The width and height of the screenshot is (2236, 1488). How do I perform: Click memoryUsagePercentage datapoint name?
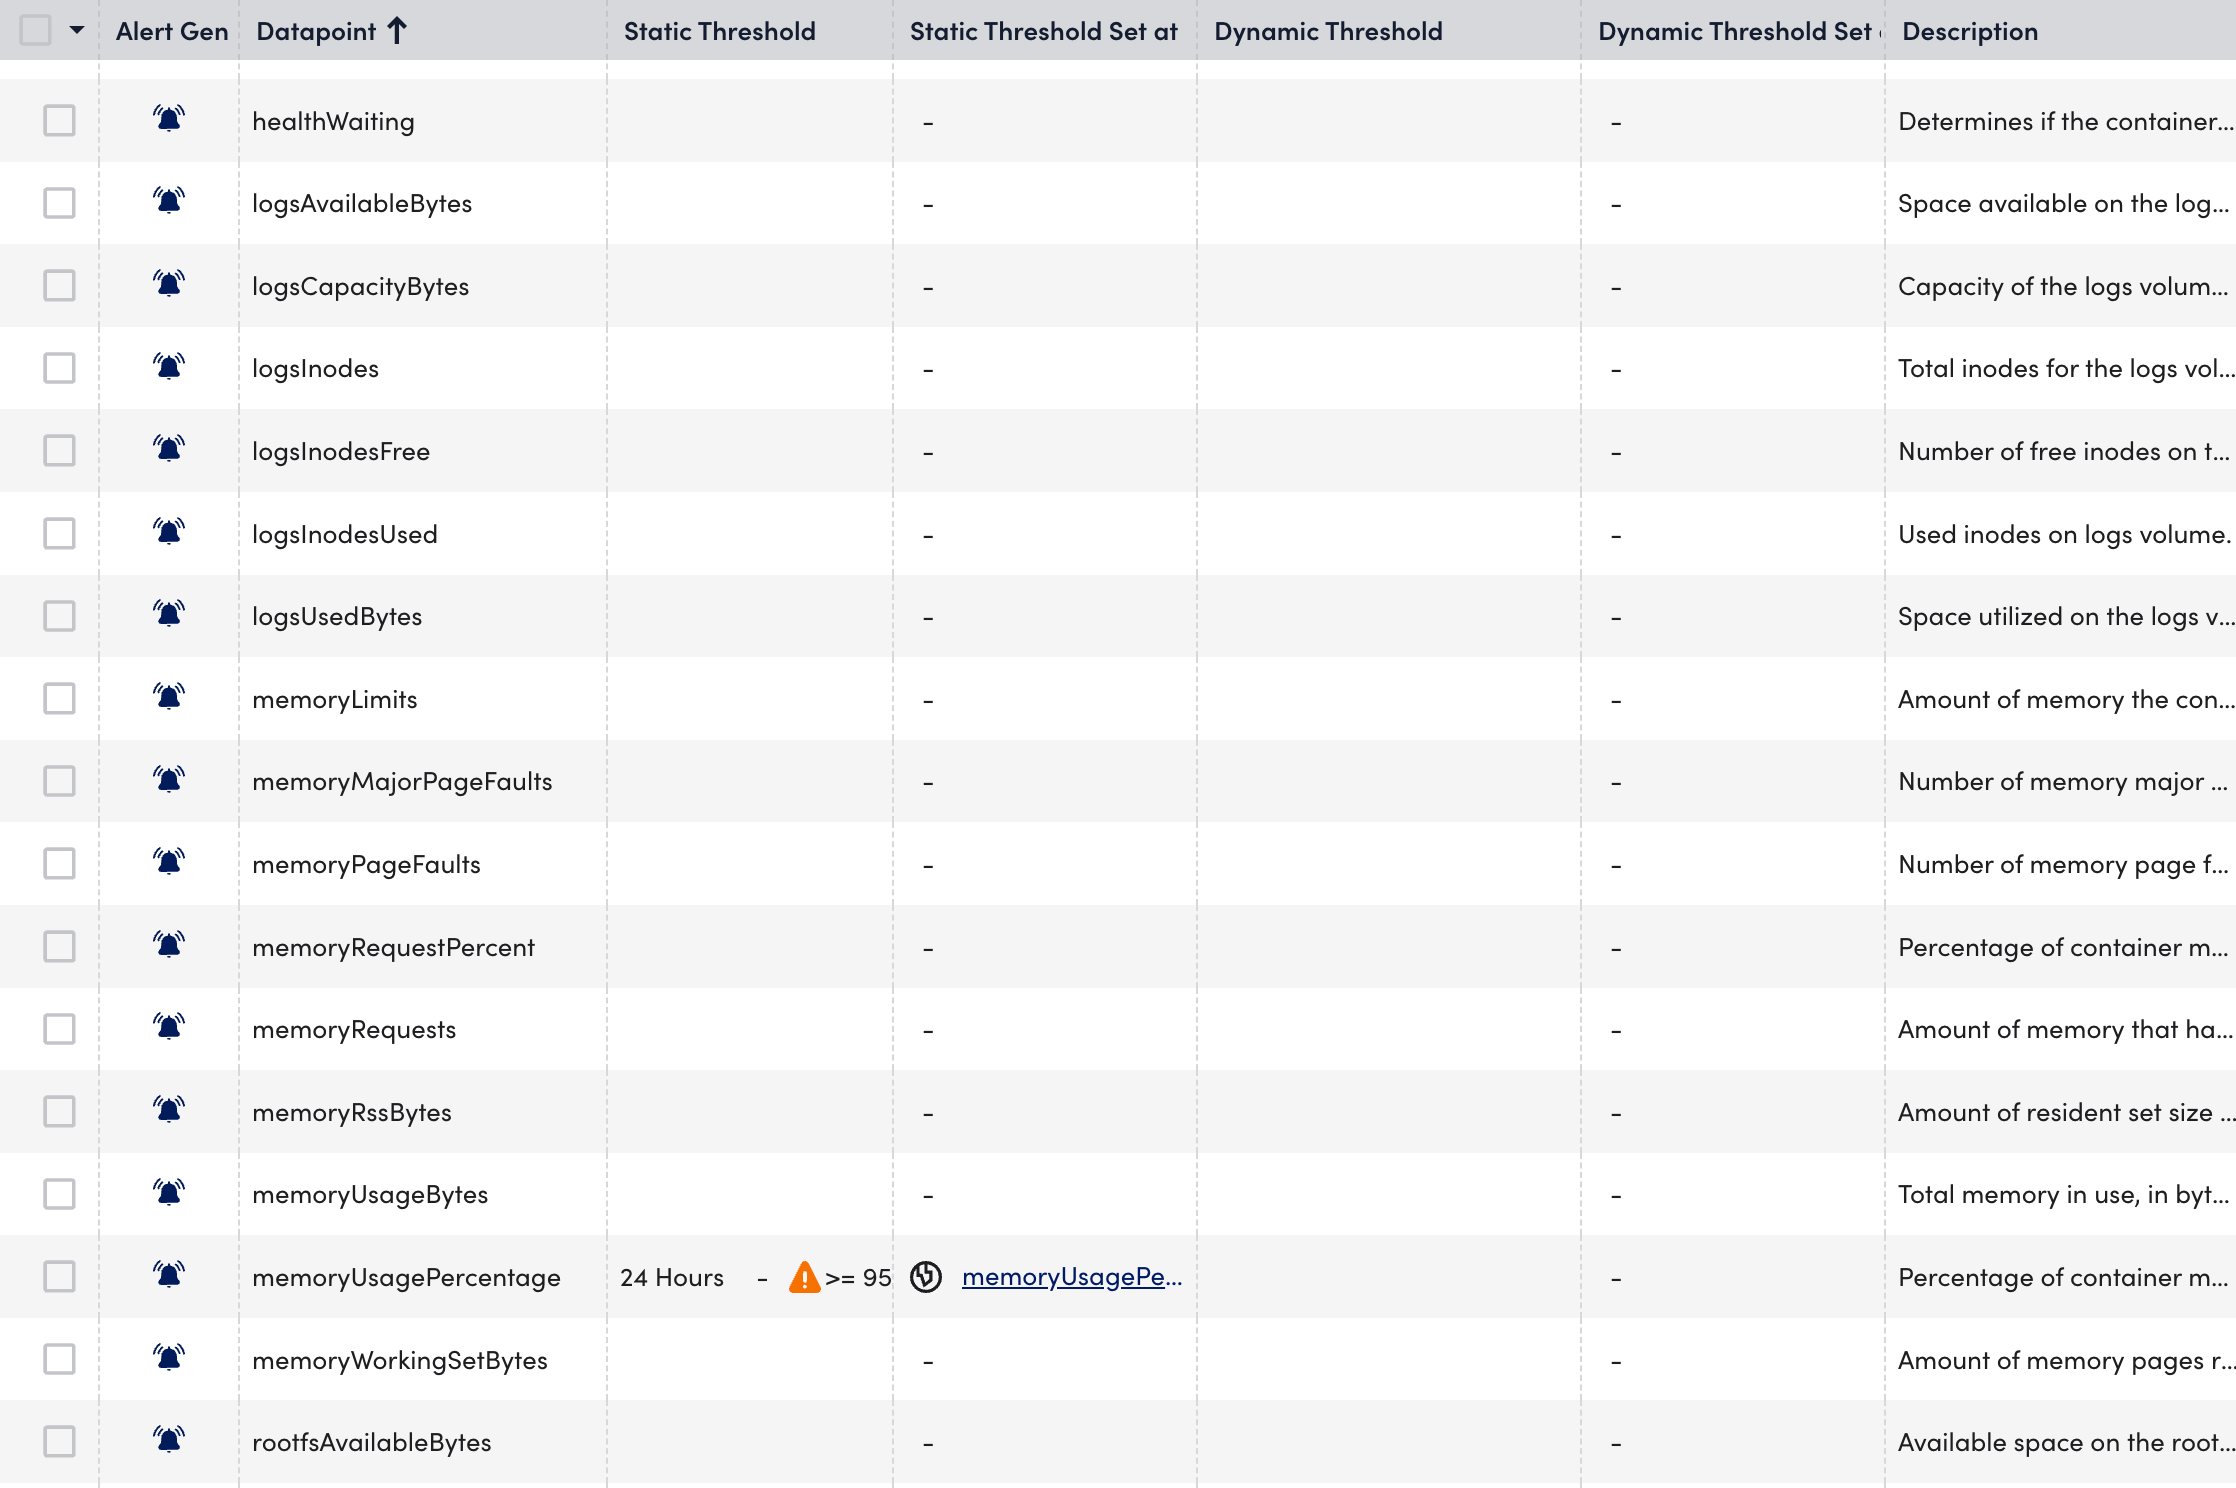[406, 1278]
